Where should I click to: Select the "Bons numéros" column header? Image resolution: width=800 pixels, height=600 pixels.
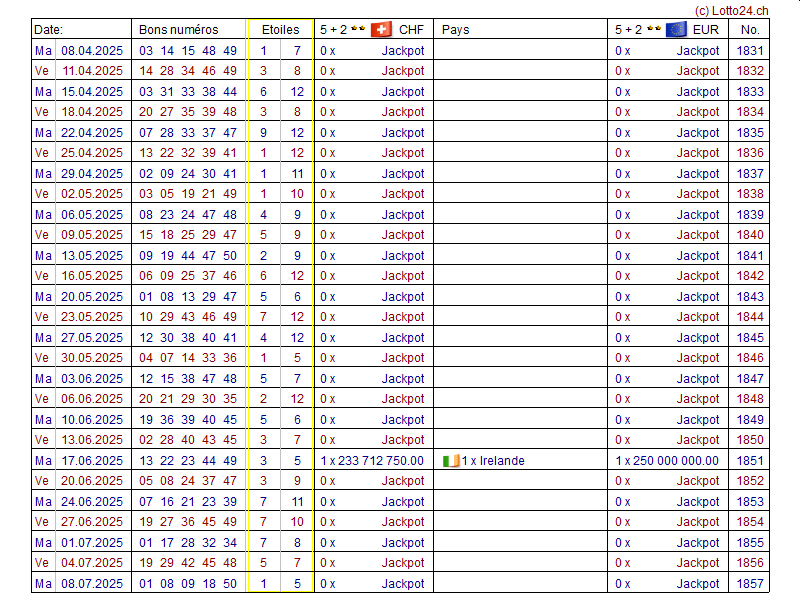point(177,29)
